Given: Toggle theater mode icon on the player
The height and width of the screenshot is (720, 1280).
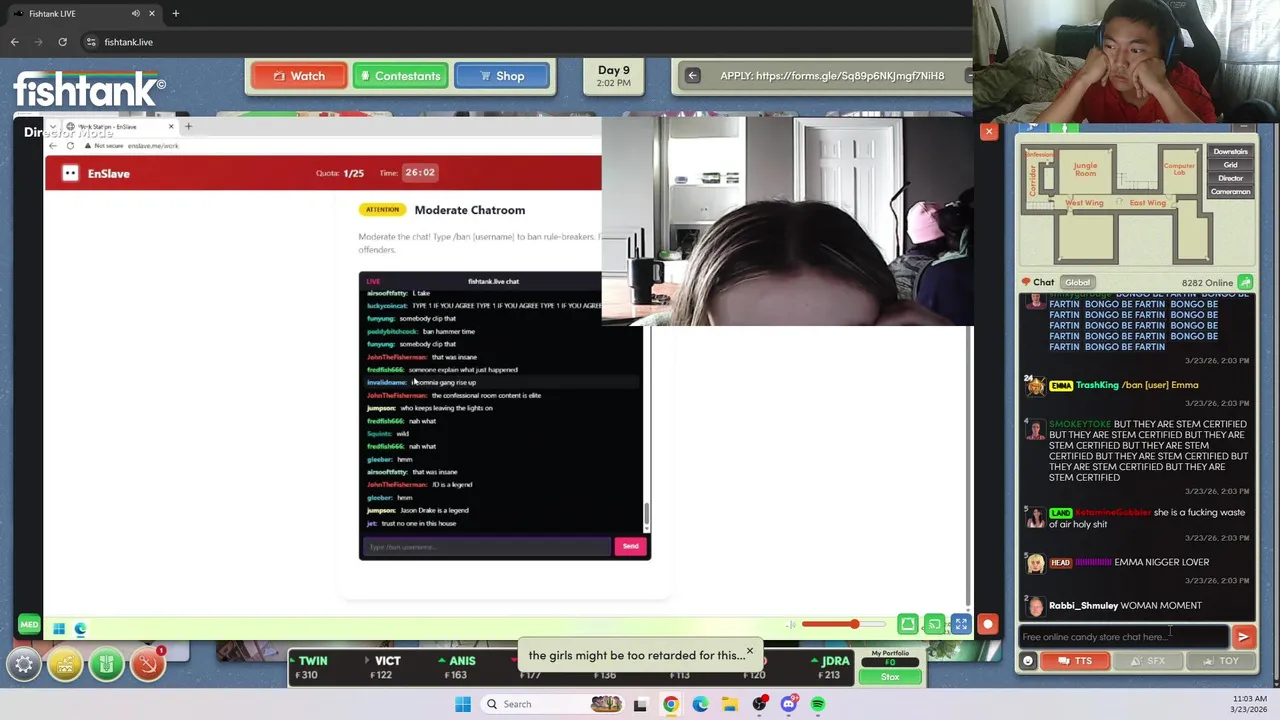Looking at the screenshot, I should pos(907,625).
